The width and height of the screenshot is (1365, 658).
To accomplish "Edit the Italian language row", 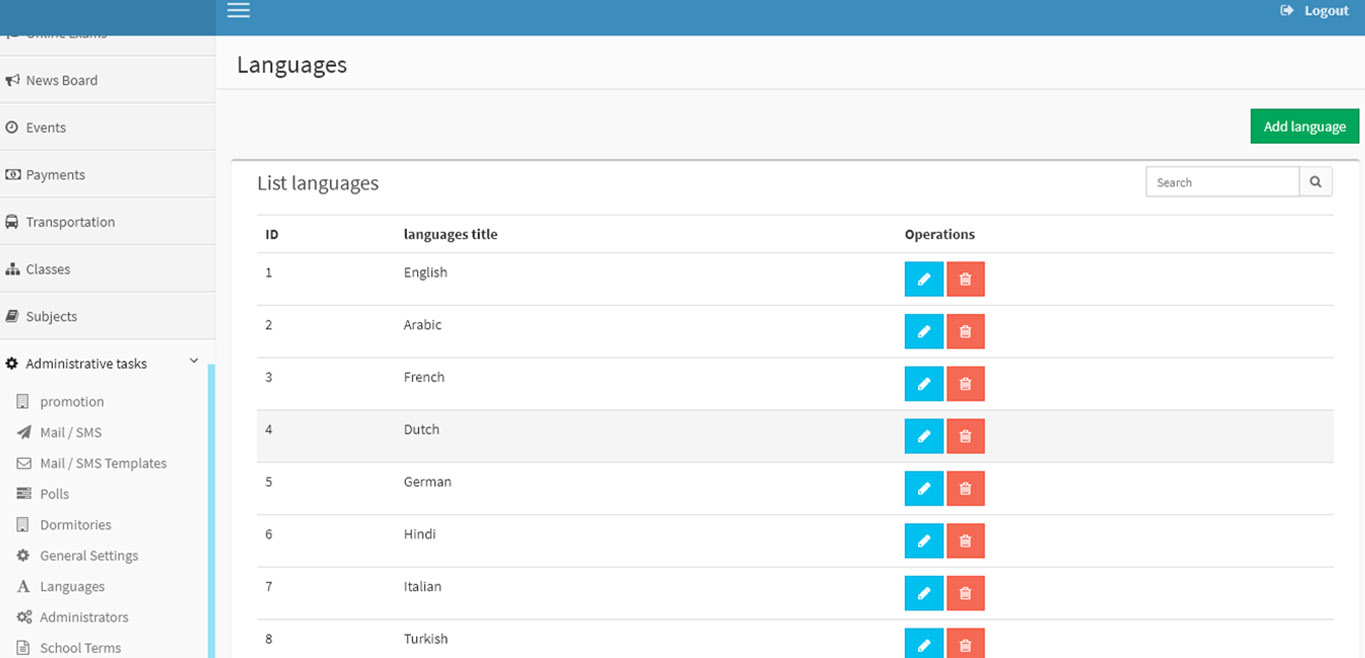I will point(924,593).
